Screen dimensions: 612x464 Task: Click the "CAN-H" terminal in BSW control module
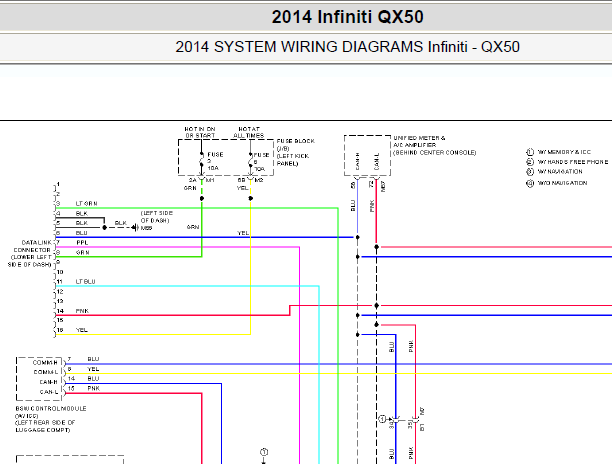click(48, 382)
